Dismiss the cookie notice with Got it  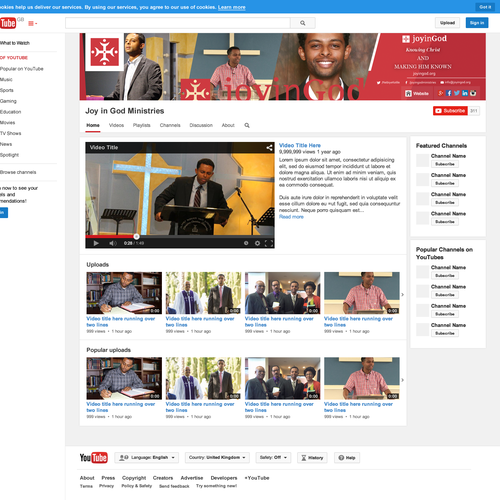[485, 7]
